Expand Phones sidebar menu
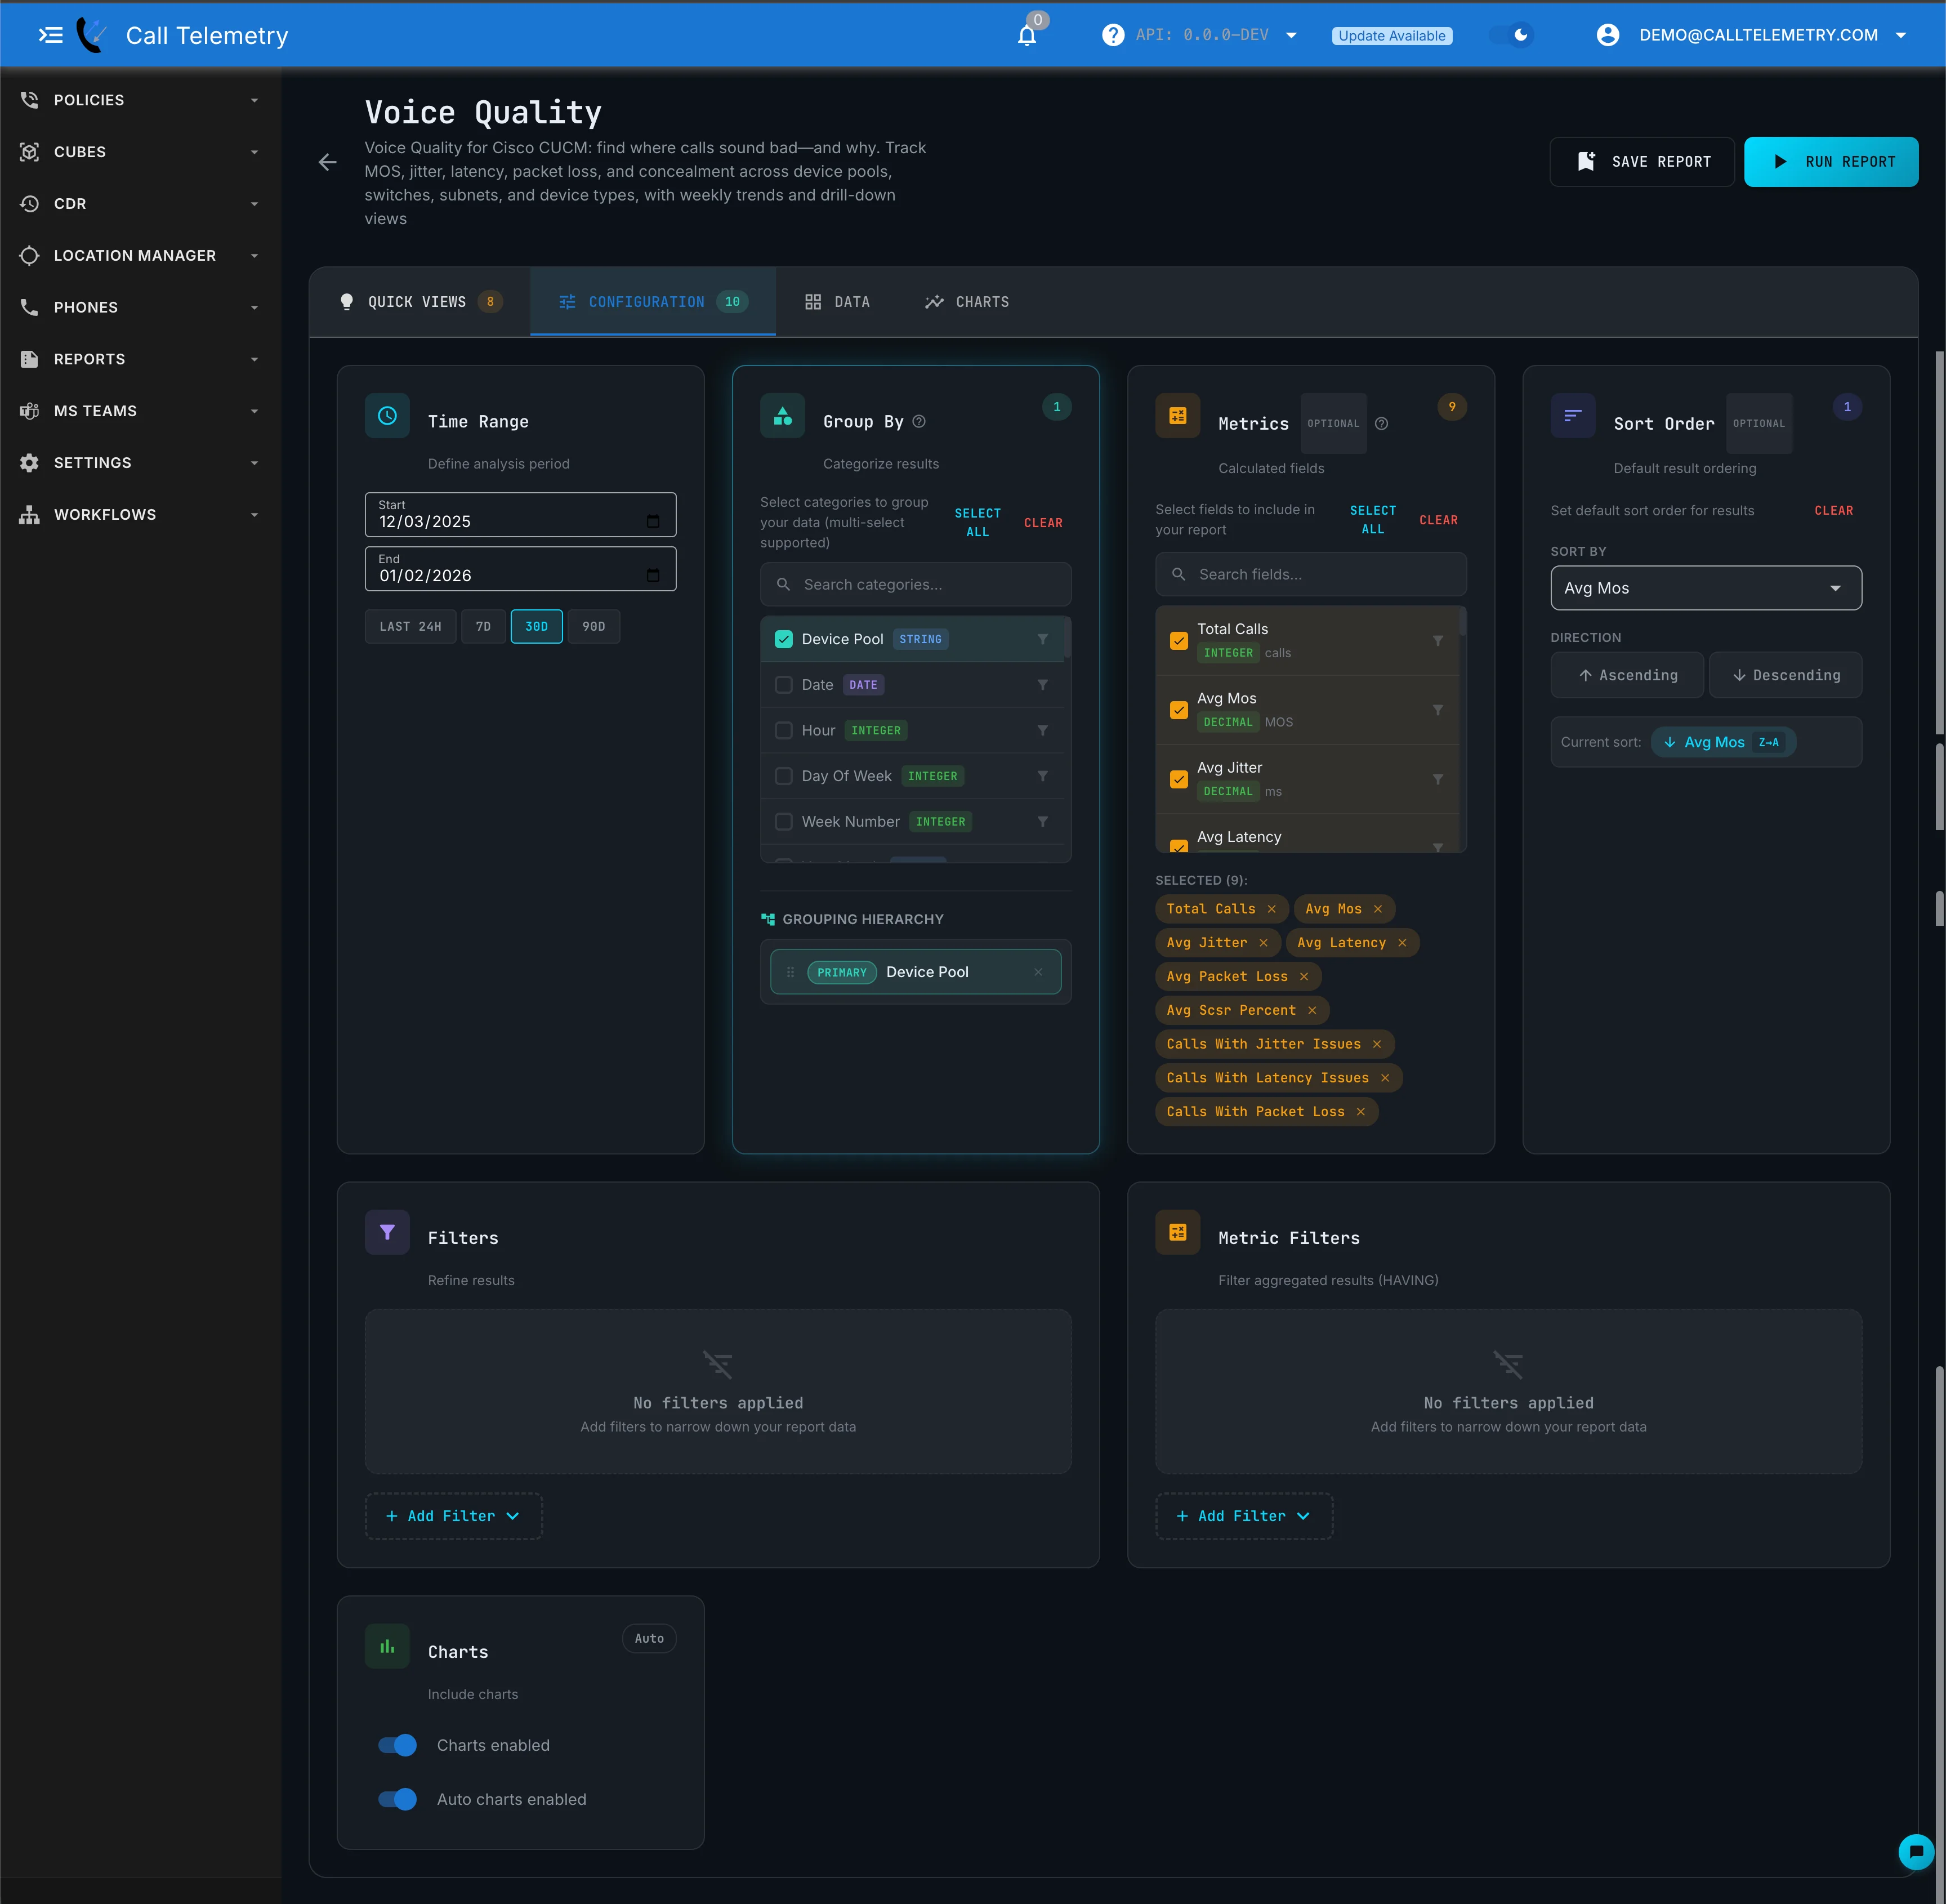1946x1904 pixels. (x=140, y=307)
